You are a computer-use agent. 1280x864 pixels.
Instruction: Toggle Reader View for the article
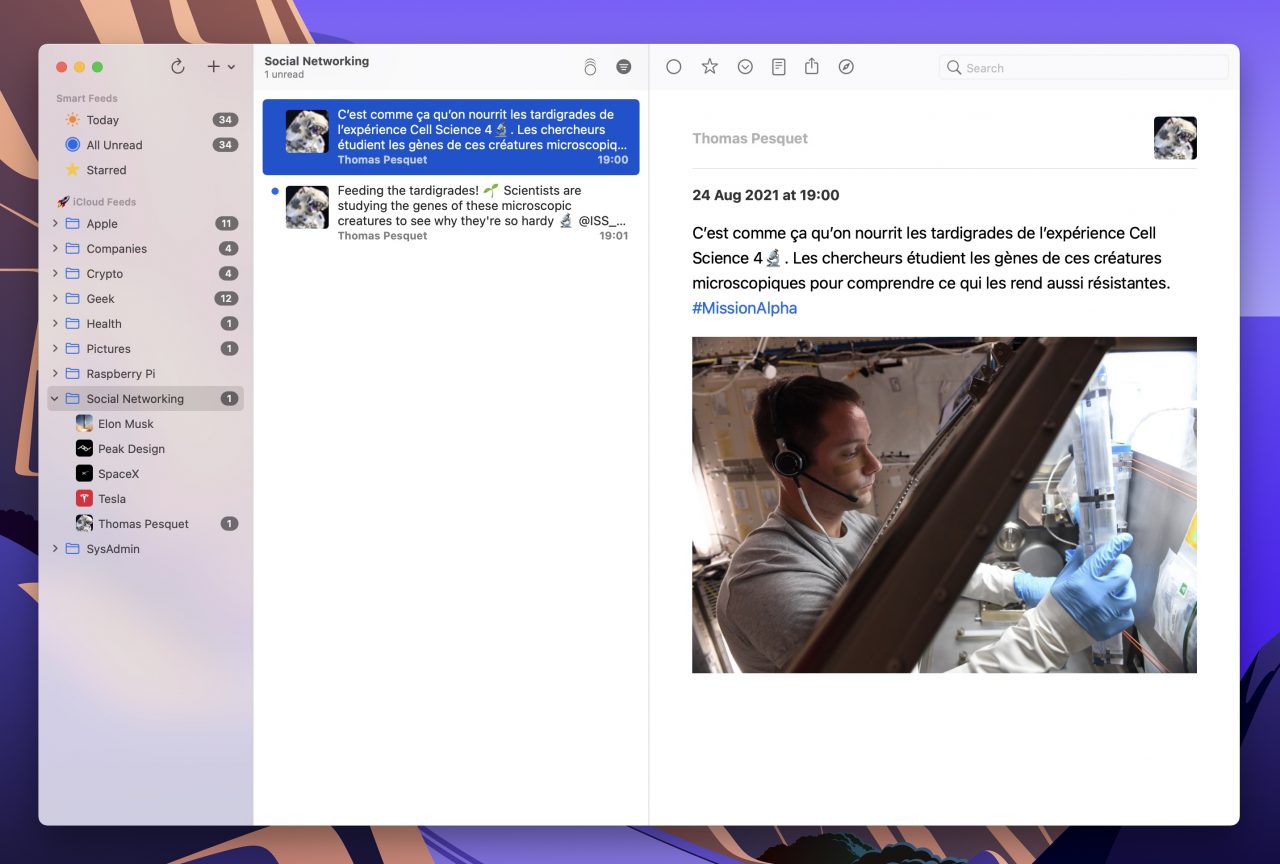779,67
